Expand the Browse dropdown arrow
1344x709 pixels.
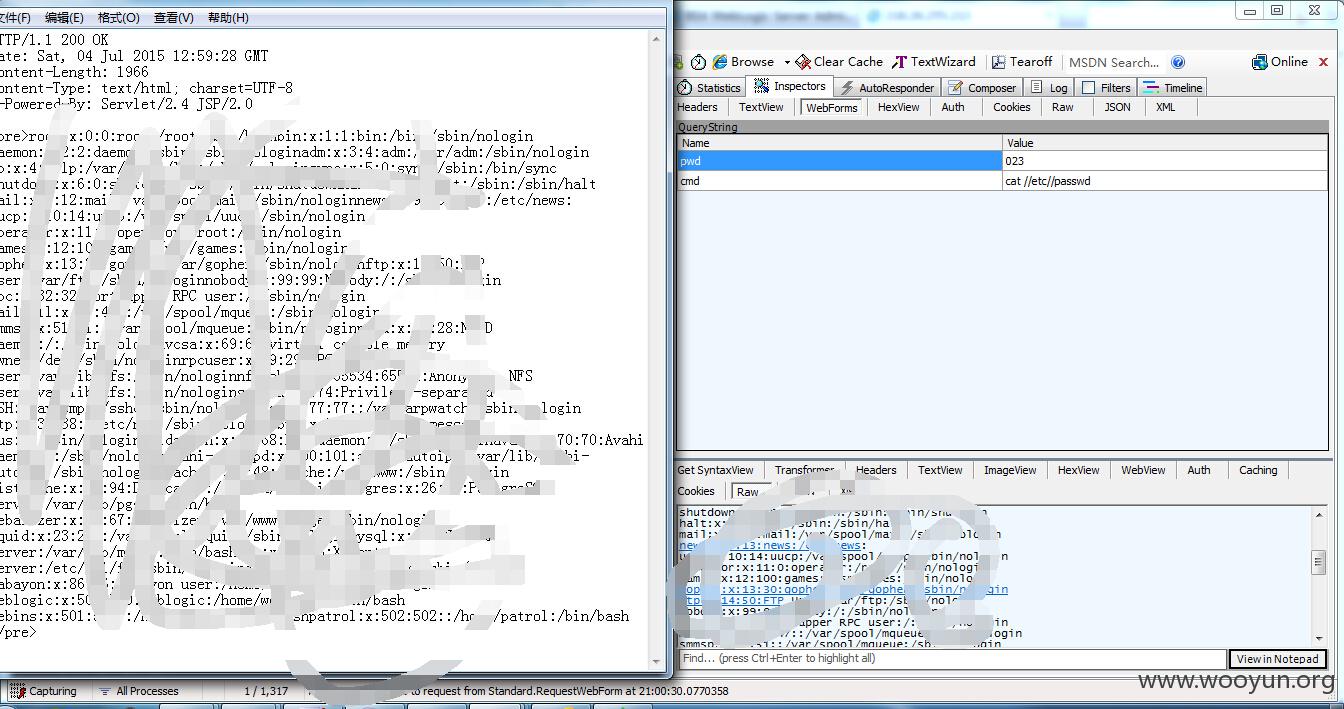pyautogui.click(x=787, y=62)
